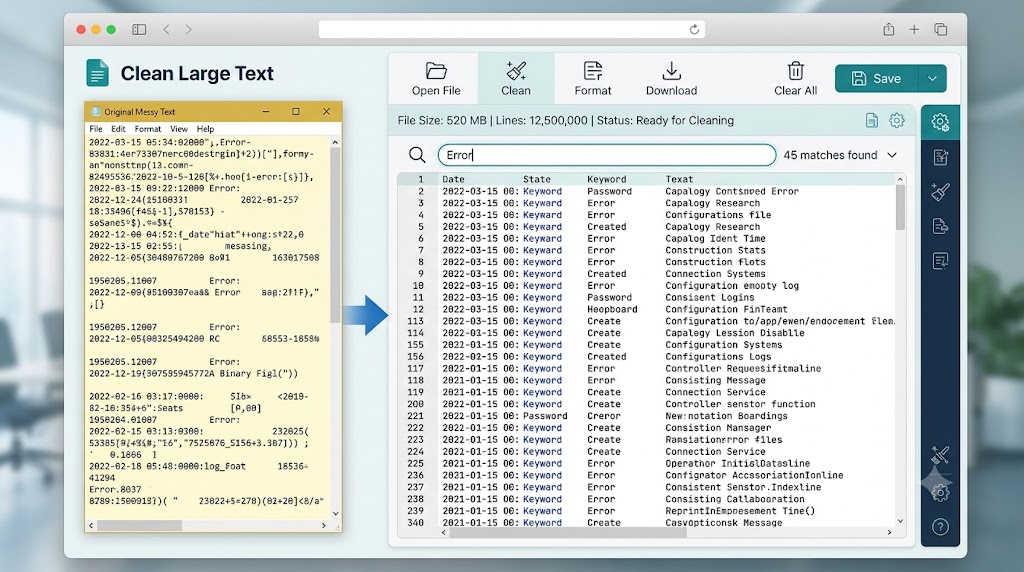Download the cleaned text
1024x572 pixels.
(671, 78)
